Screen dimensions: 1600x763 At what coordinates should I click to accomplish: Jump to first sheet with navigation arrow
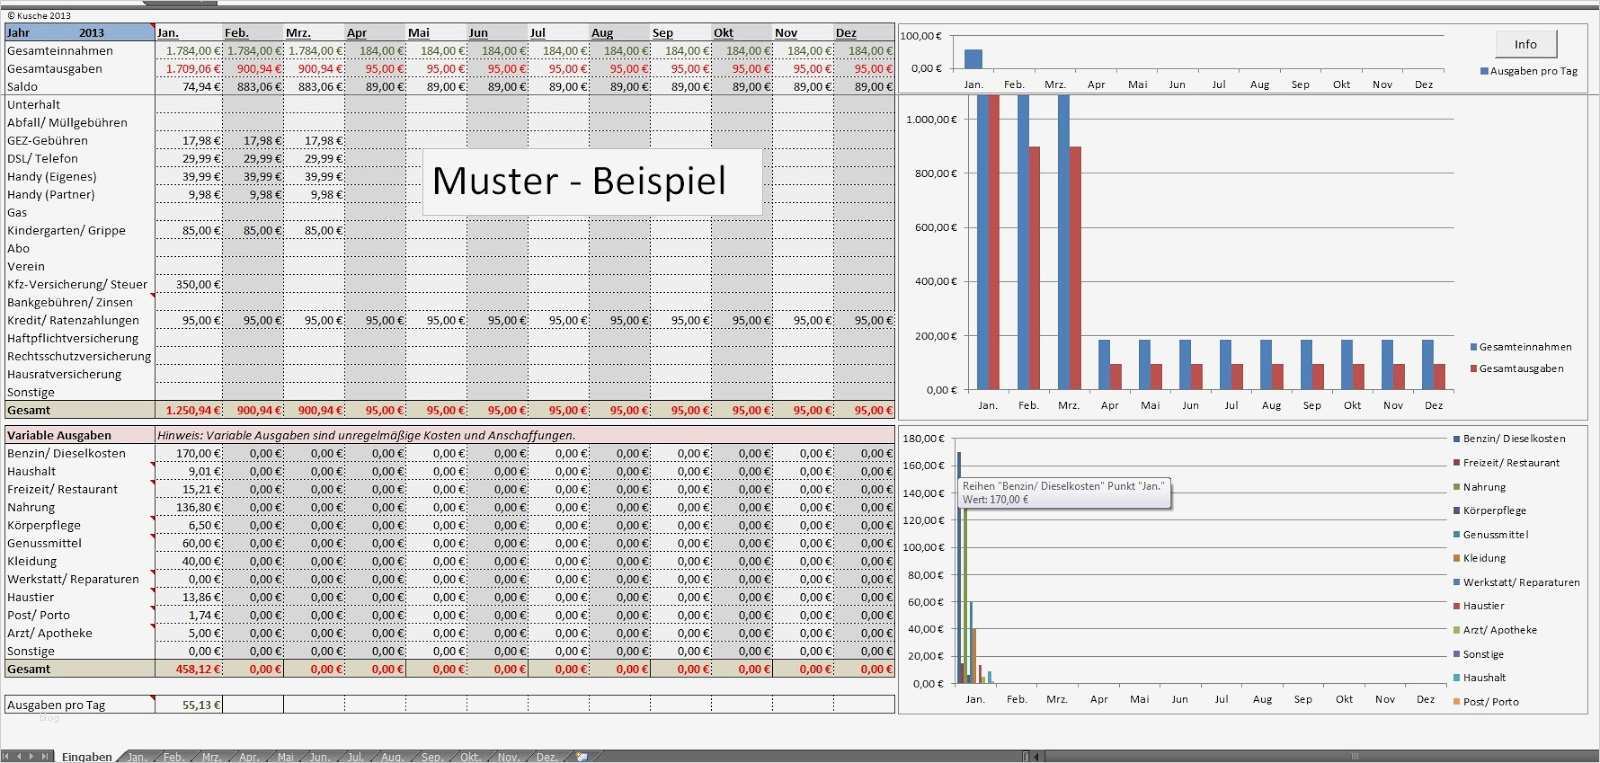[x=7, y=756]
